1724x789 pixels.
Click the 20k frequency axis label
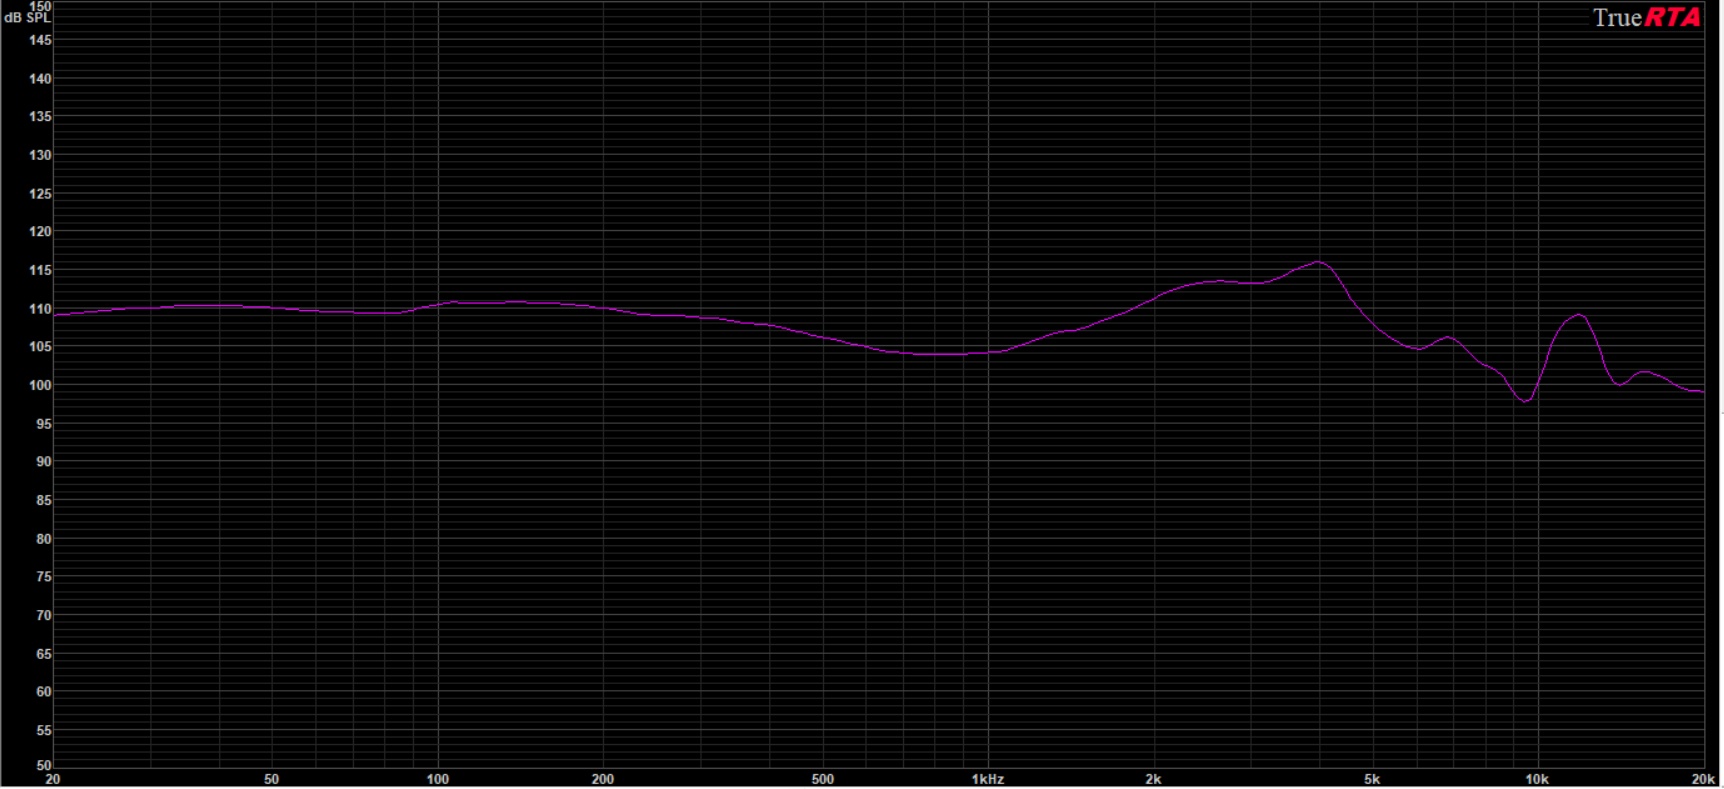pyautogui.click(x=1703, y=779)
